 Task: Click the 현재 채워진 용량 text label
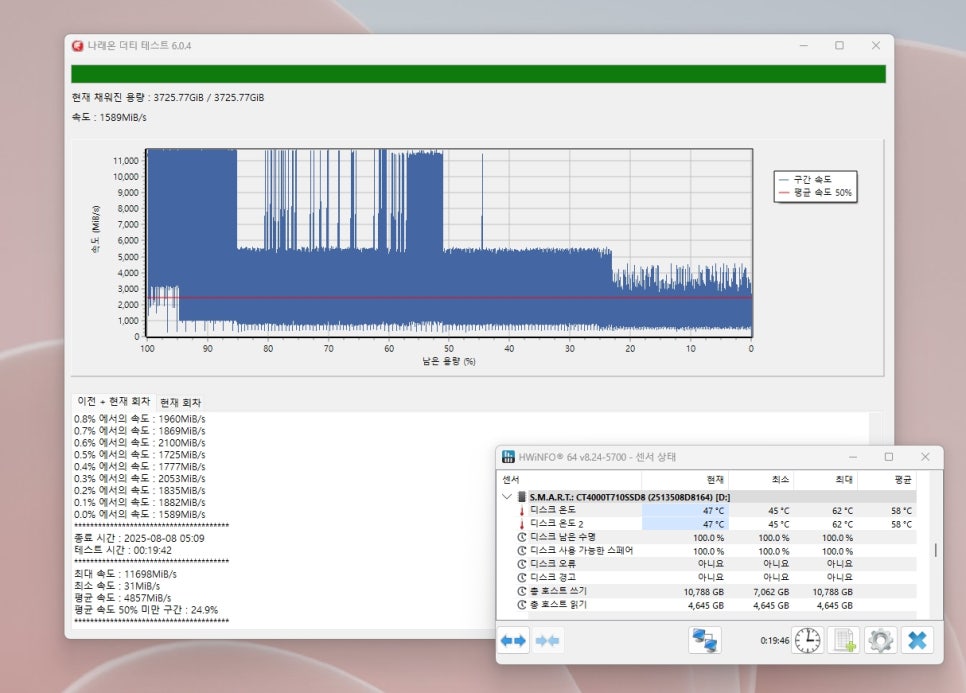pyautogui.click(x=168, y=97)
